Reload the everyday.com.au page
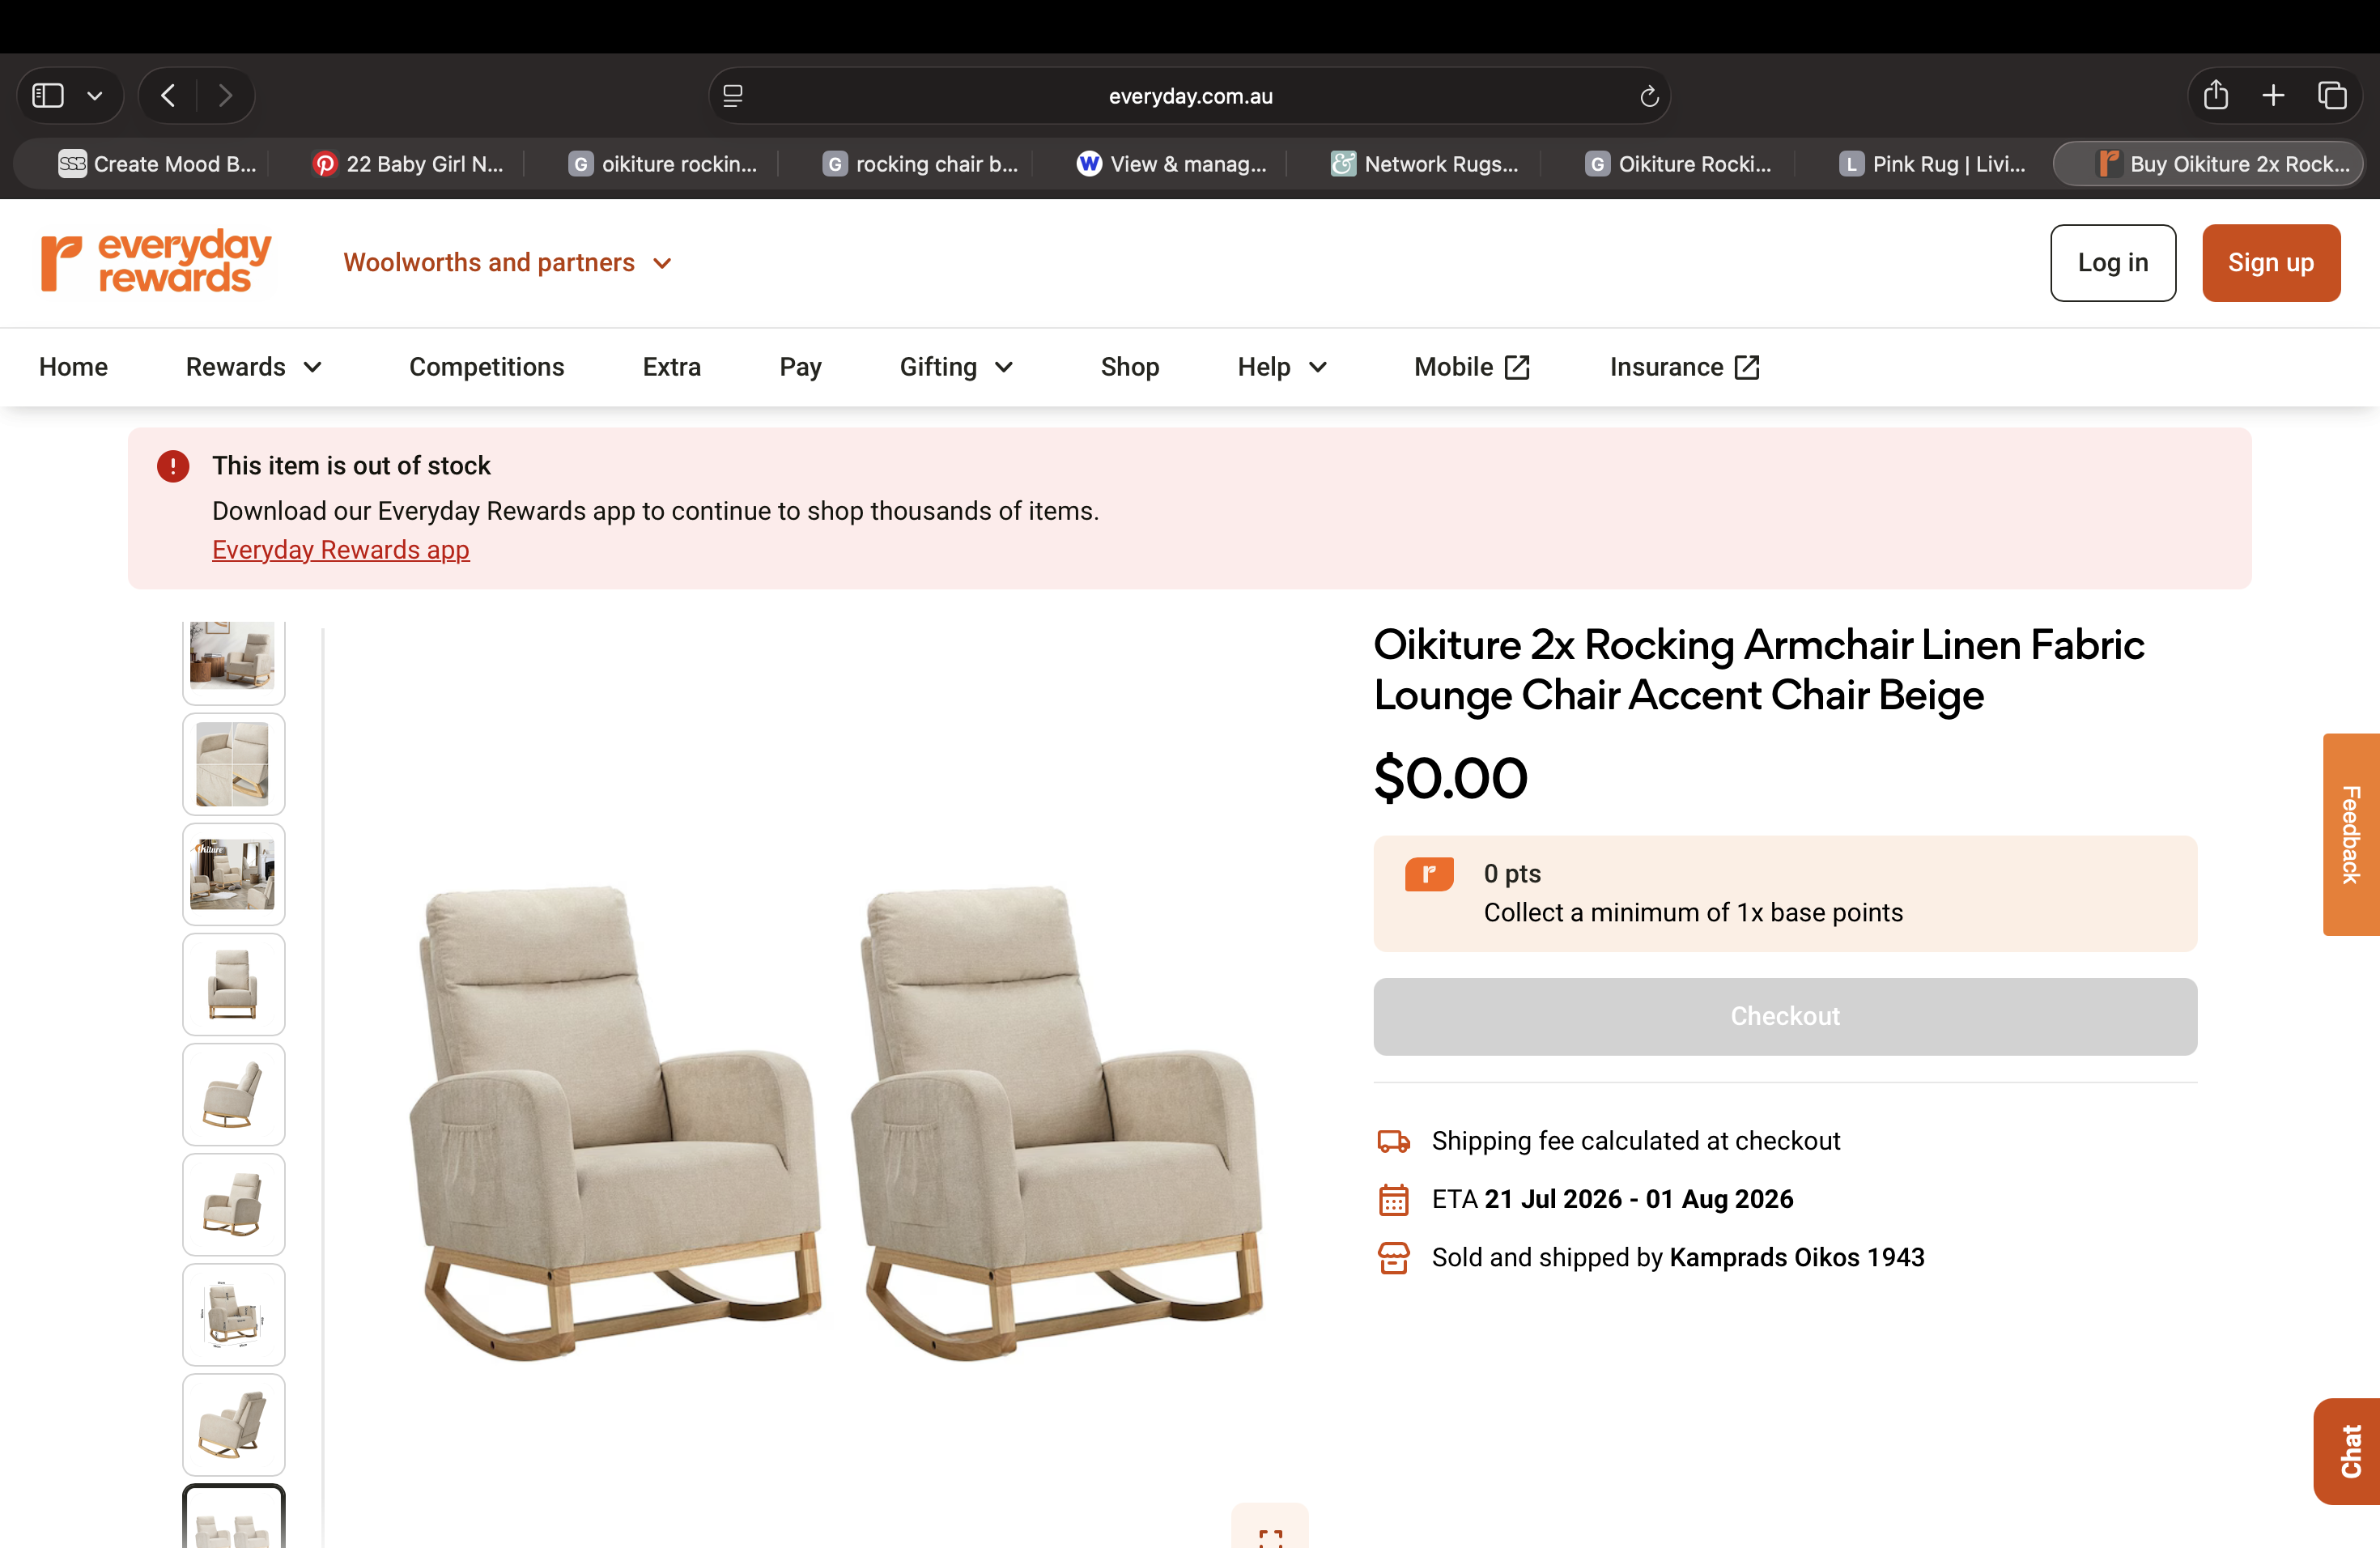Image resolution: width=2380 pixels, height=1548 pixels. tap(1649, 96)
